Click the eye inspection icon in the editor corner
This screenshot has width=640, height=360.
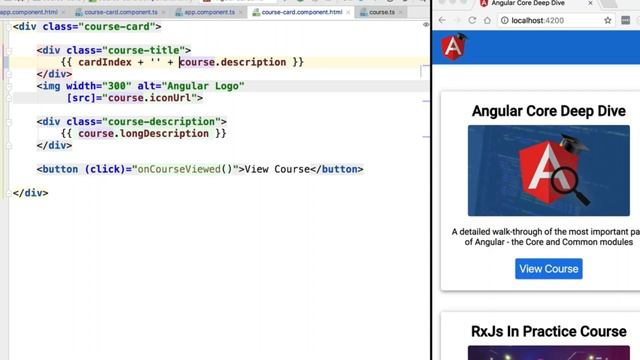click(426, 24)
